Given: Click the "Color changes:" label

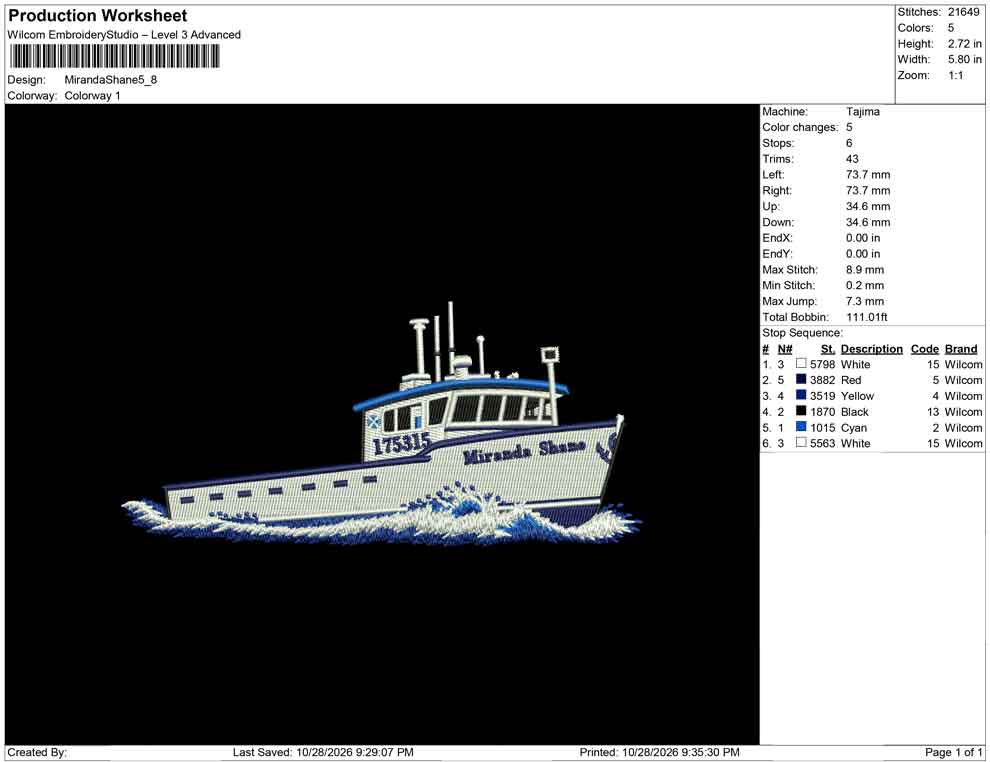Looking at the screenshot, I should pos(800,128).
